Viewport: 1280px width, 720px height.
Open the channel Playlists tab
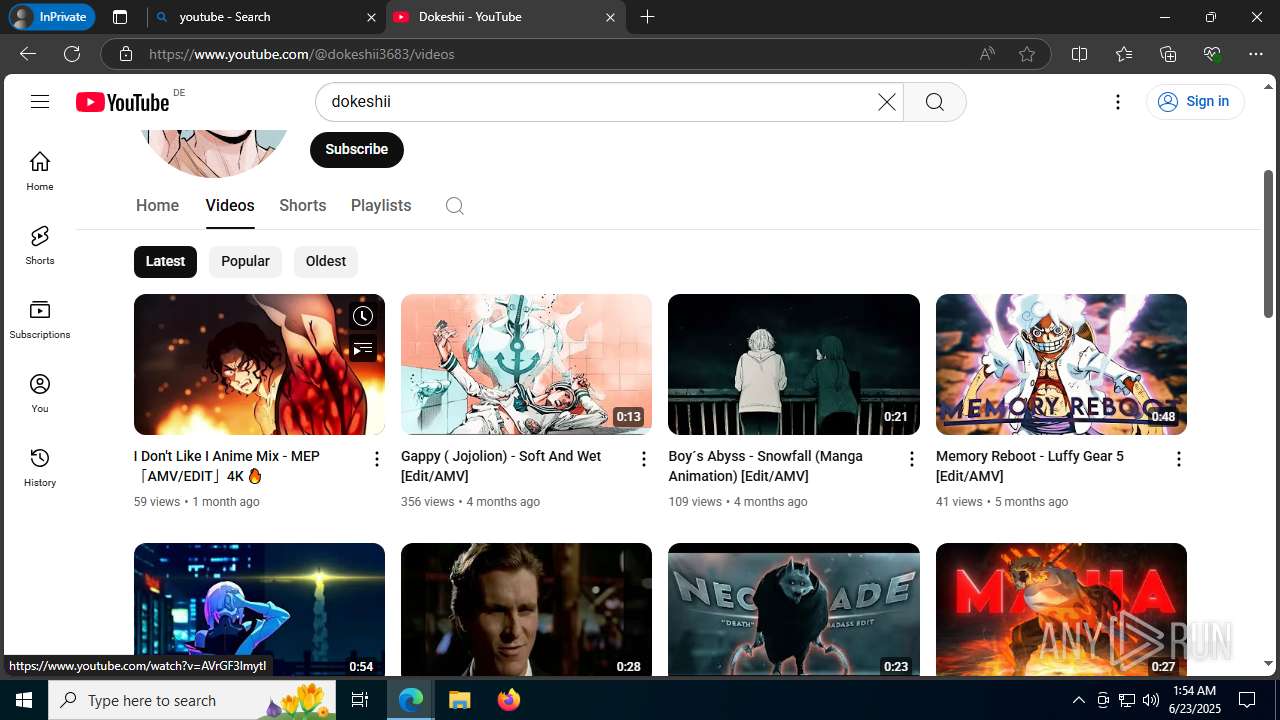(381, 205)
